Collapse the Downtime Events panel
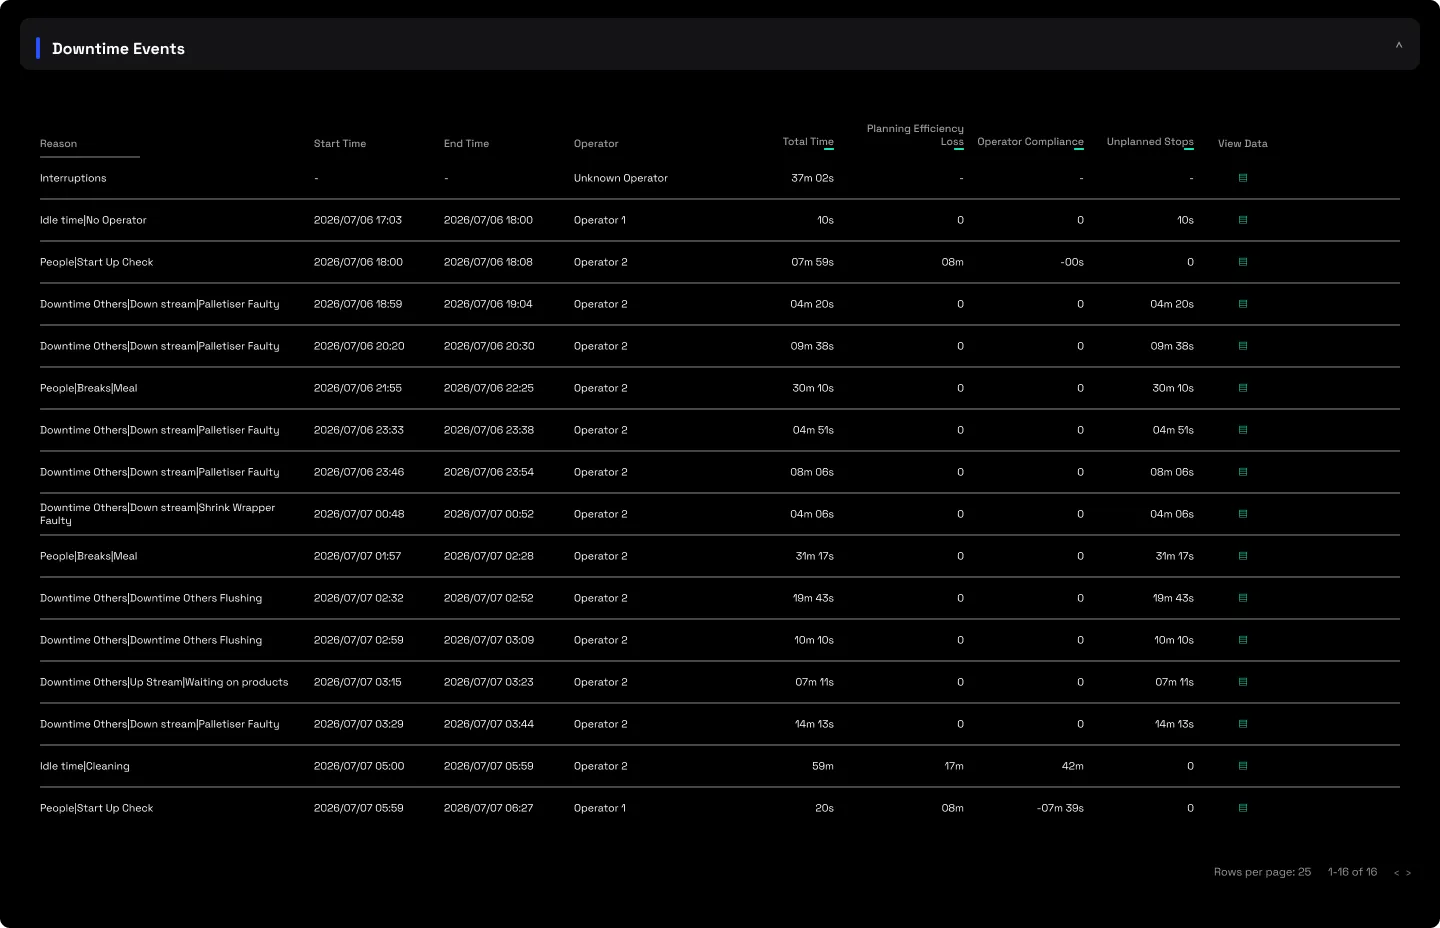 pos(1399,45)
